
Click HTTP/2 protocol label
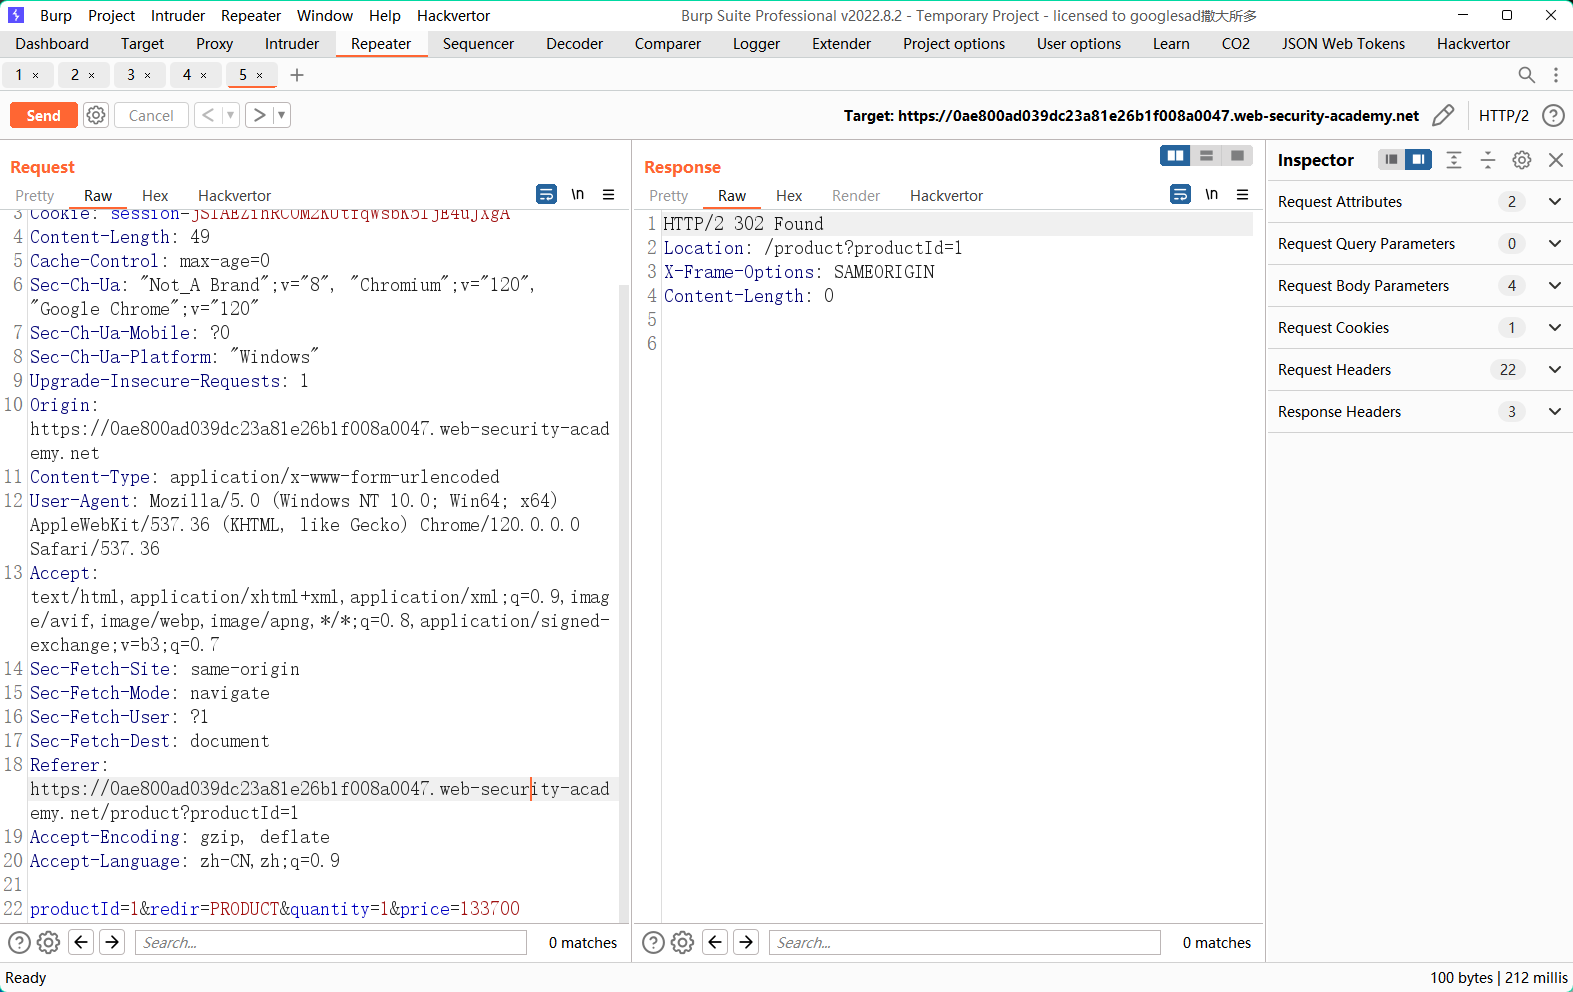coord(1503,115)
